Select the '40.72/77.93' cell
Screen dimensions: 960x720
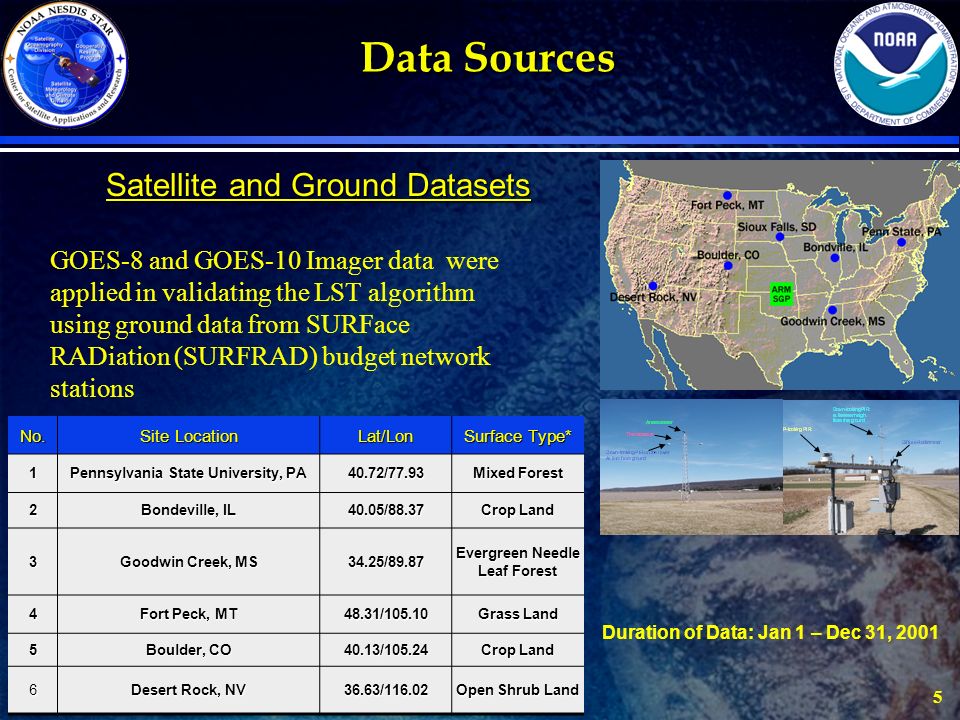pyautogui.click(x=386, y=473)
